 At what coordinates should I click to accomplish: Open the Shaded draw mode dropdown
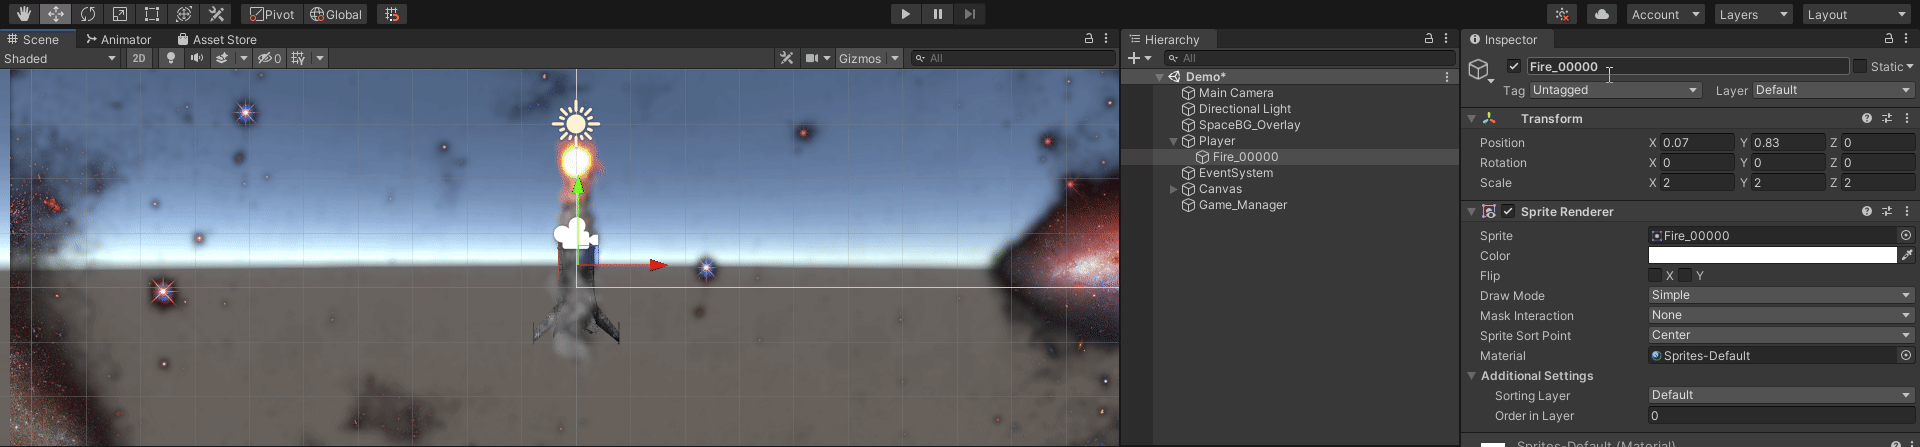pos(60,58)
